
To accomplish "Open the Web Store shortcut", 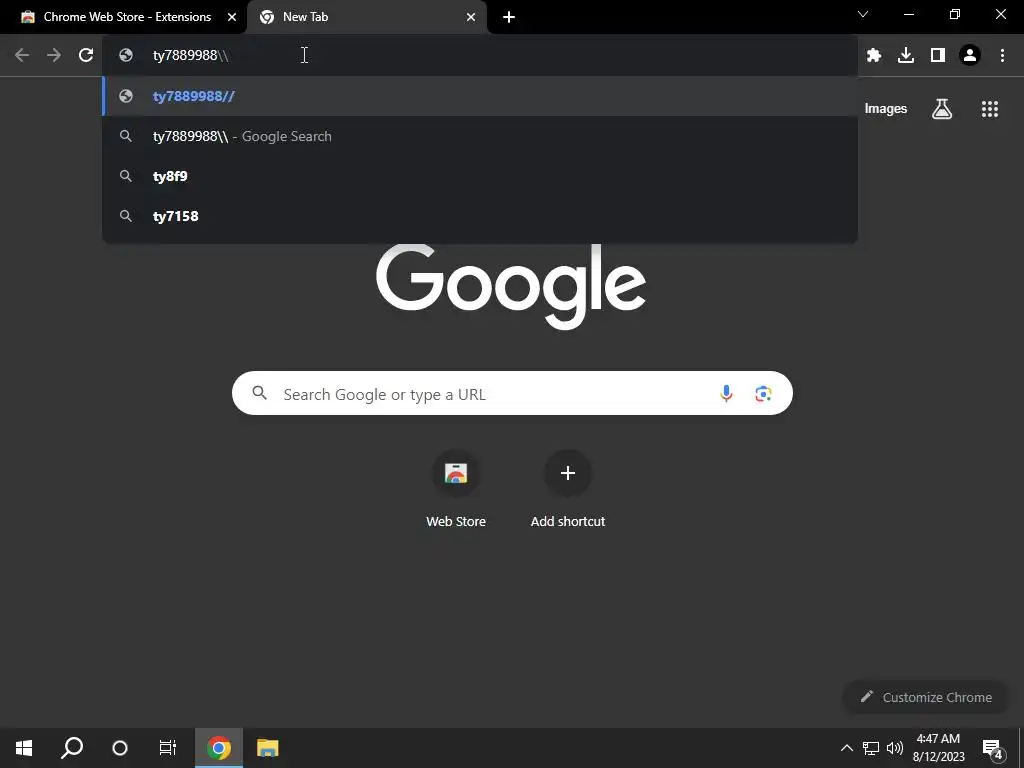I will click(456, 488).
